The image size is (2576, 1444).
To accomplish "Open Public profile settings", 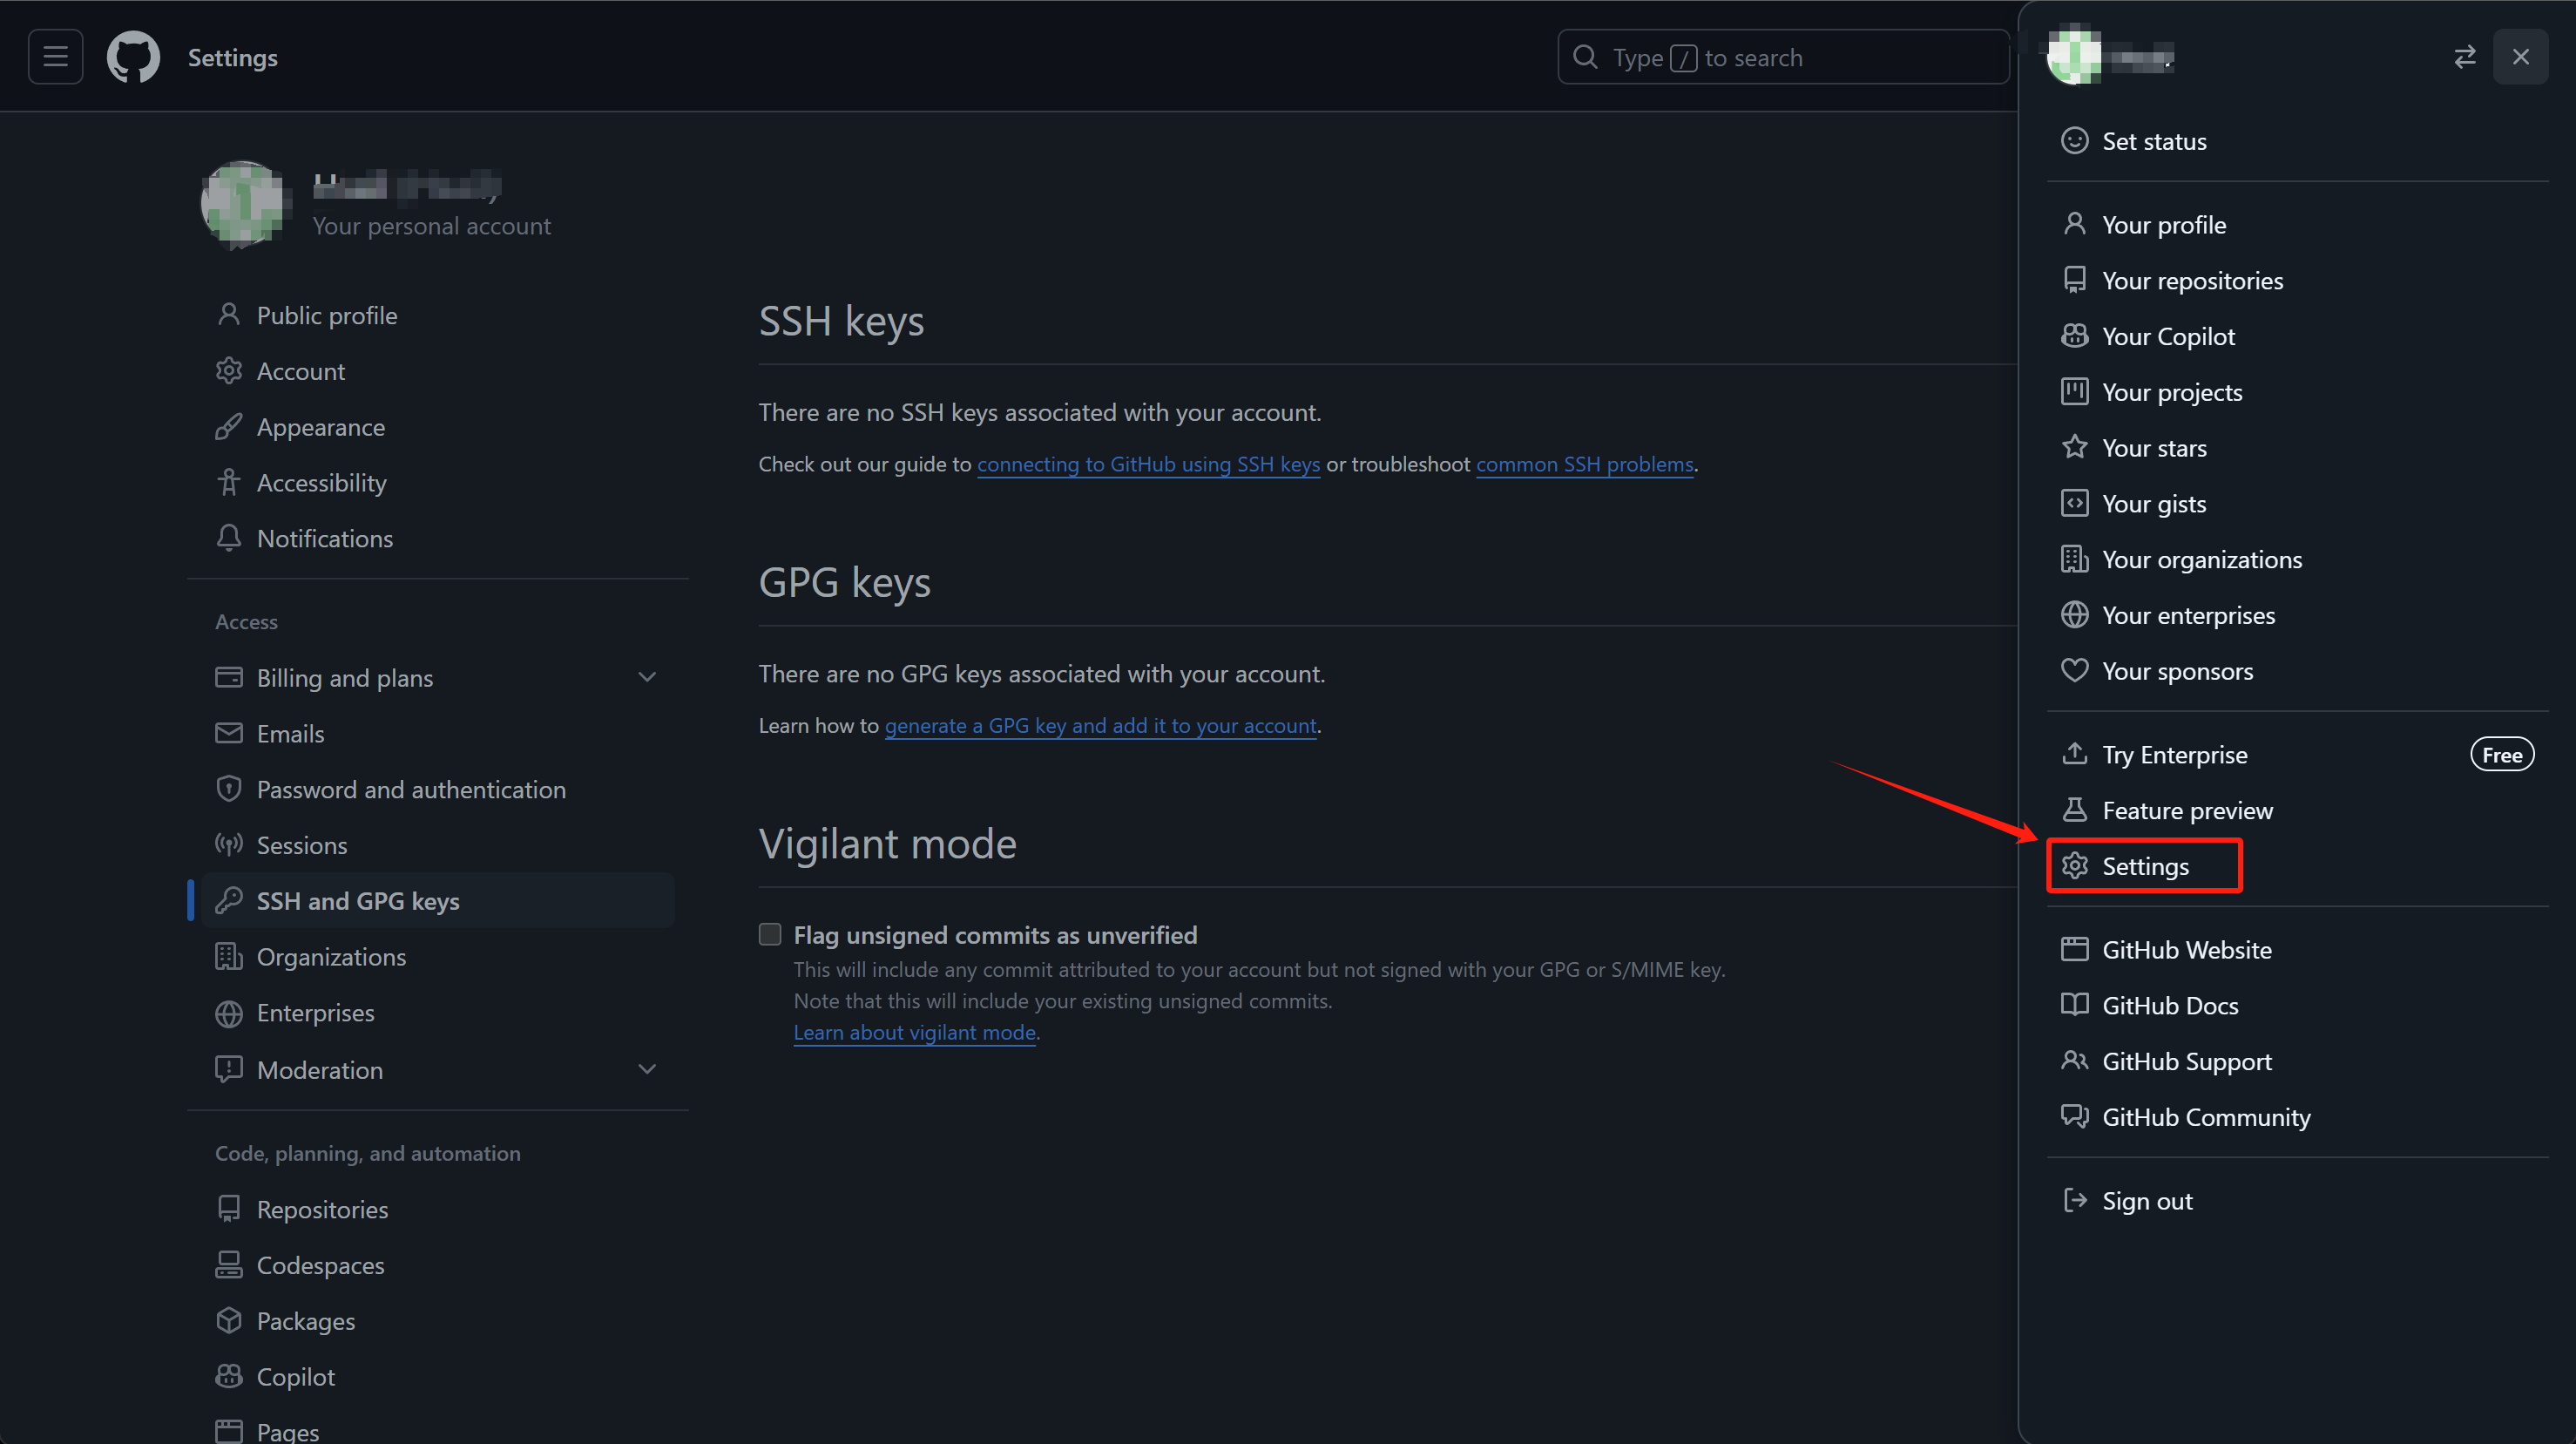I will [437, 315].
